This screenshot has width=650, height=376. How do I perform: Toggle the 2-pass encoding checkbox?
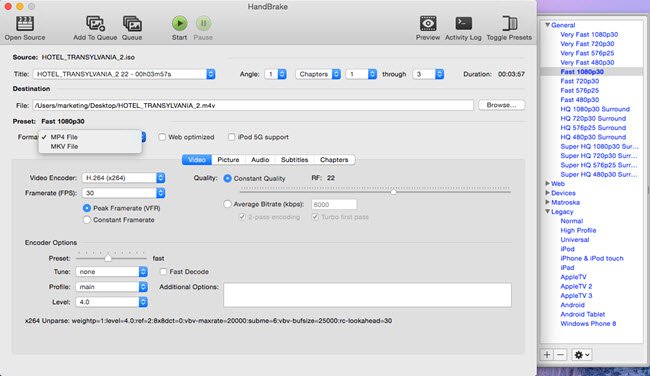click(x=242, y=217)
